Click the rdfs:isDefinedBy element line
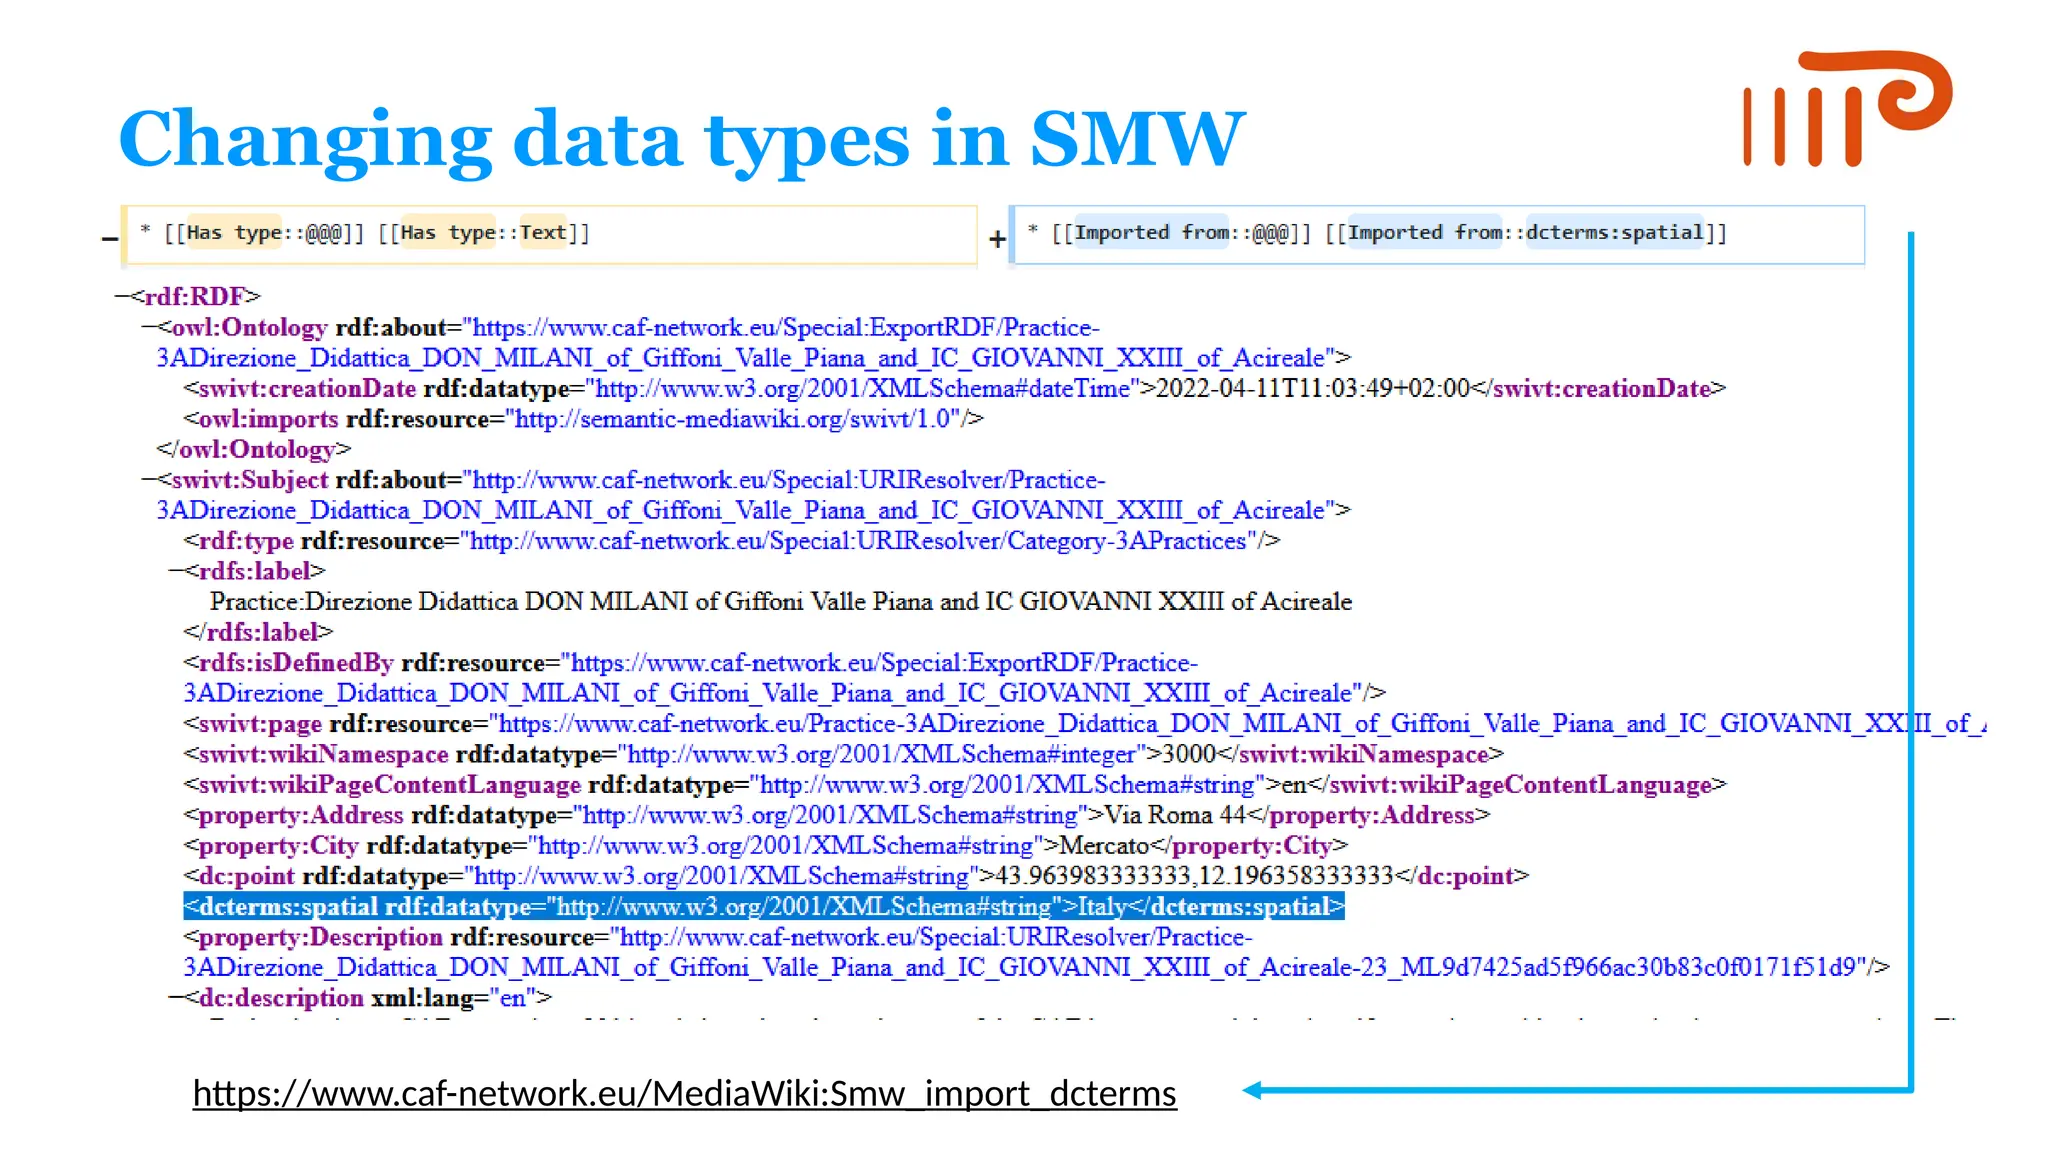This screenshot has height=1152, width=2048. tap(785, 678)
